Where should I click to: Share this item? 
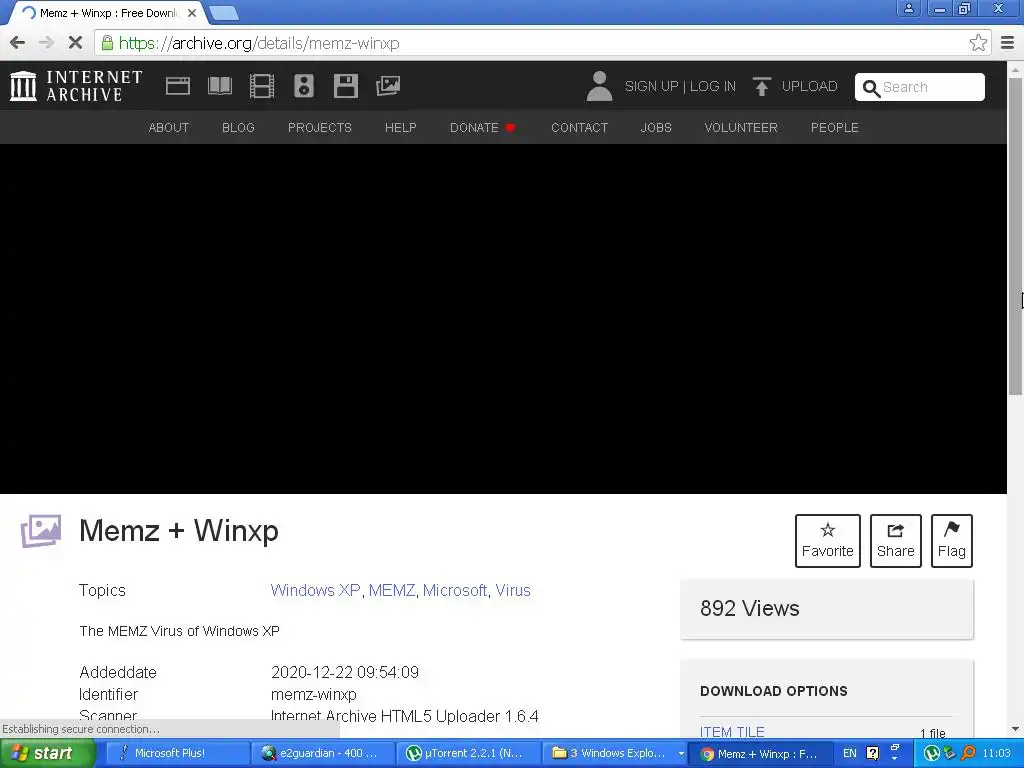pyautogui.click(x=895, y=541)
